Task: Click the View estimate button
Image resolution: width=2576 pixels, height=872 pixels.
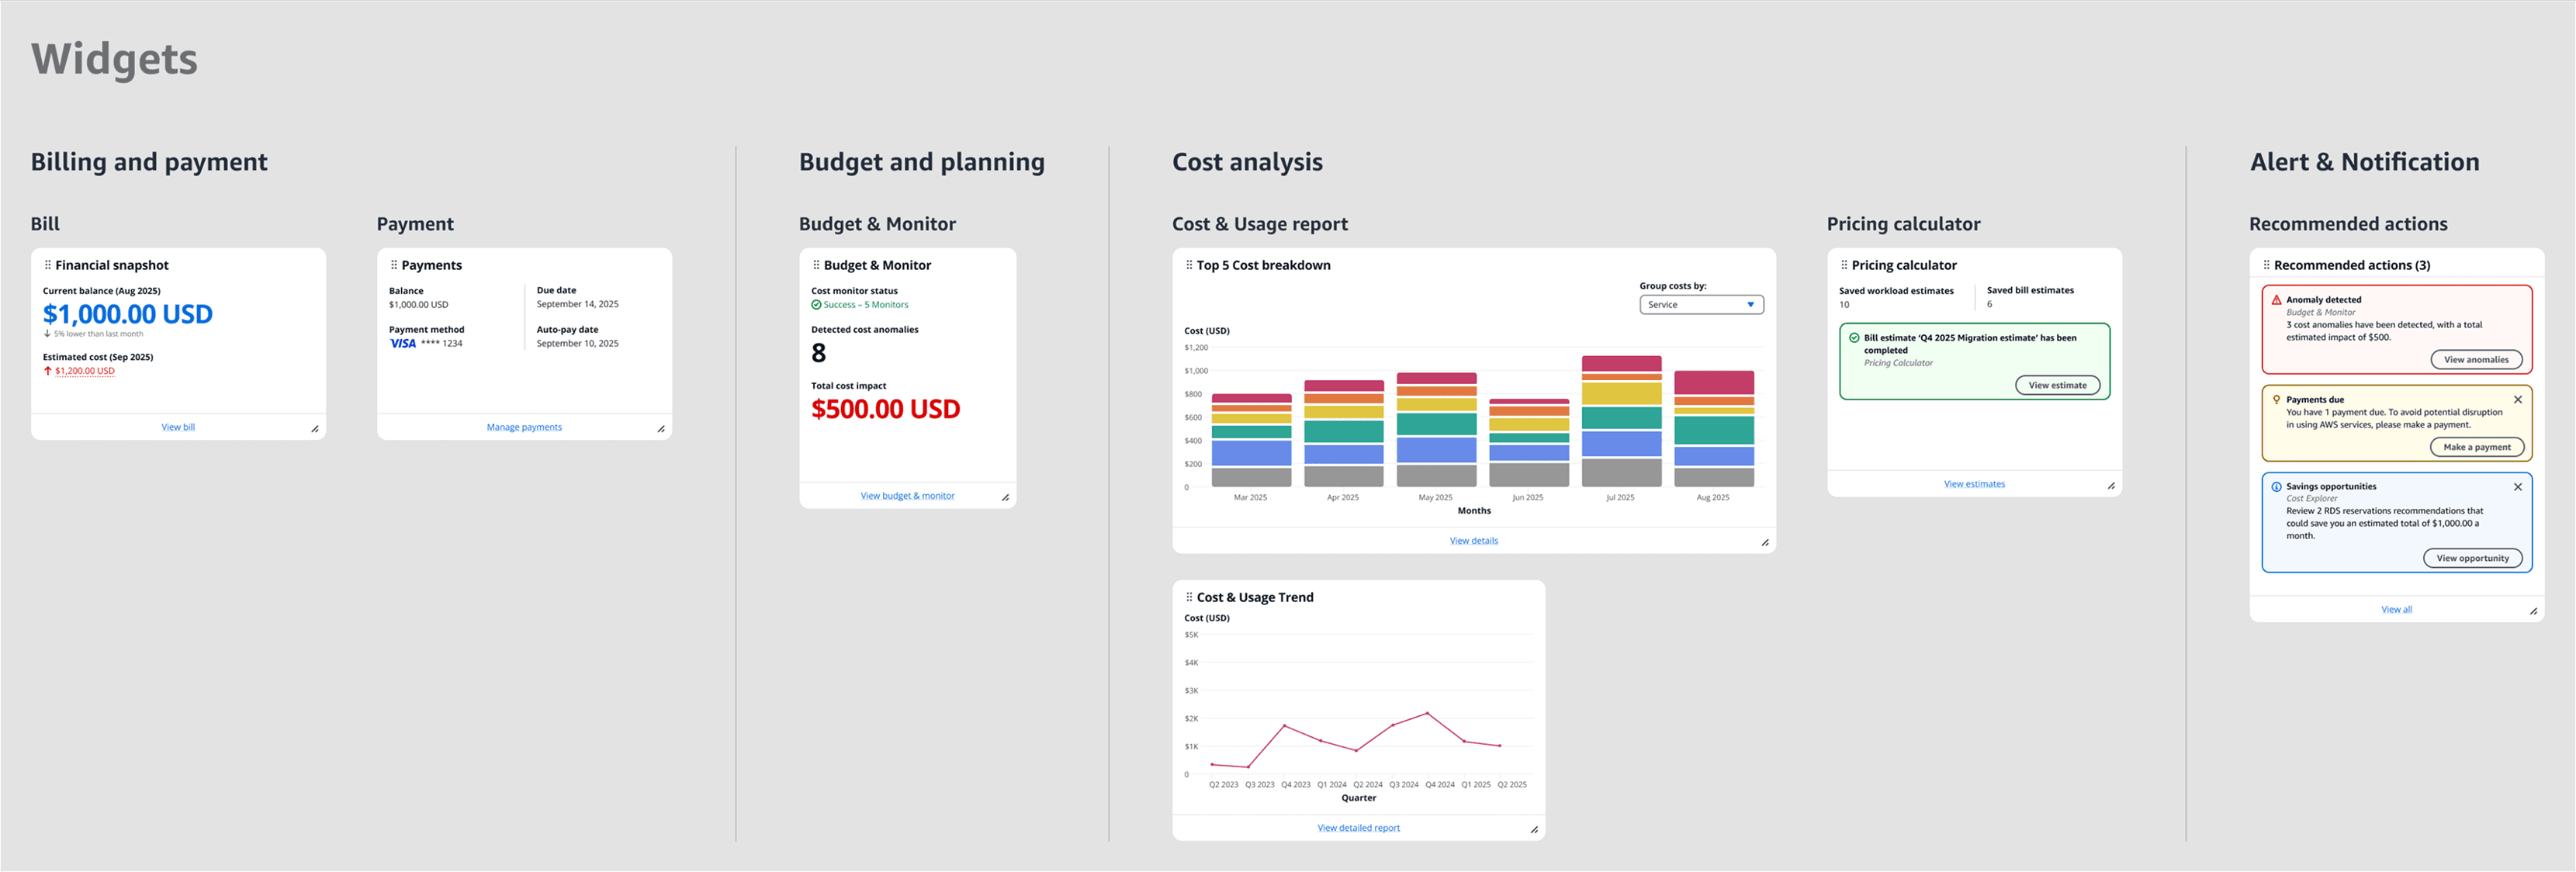Action: 2056,385
